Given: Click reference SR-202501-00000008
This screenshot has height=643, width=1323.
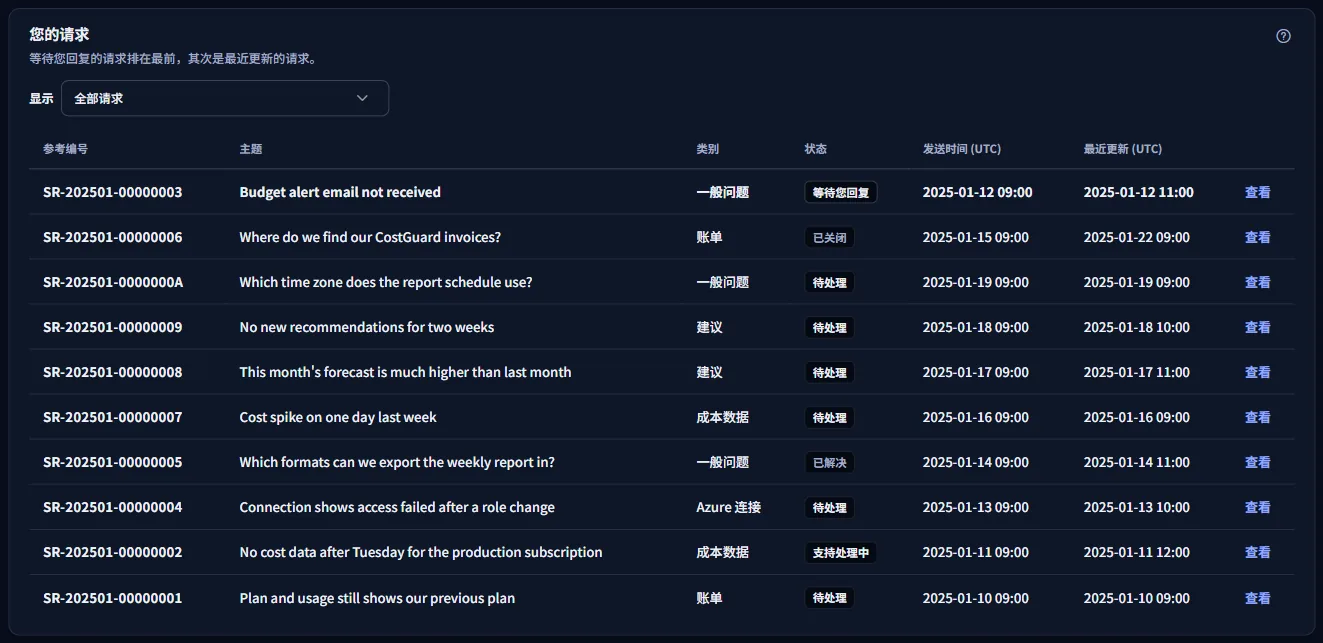Looking at the screenshot, I should pos(113,372).
